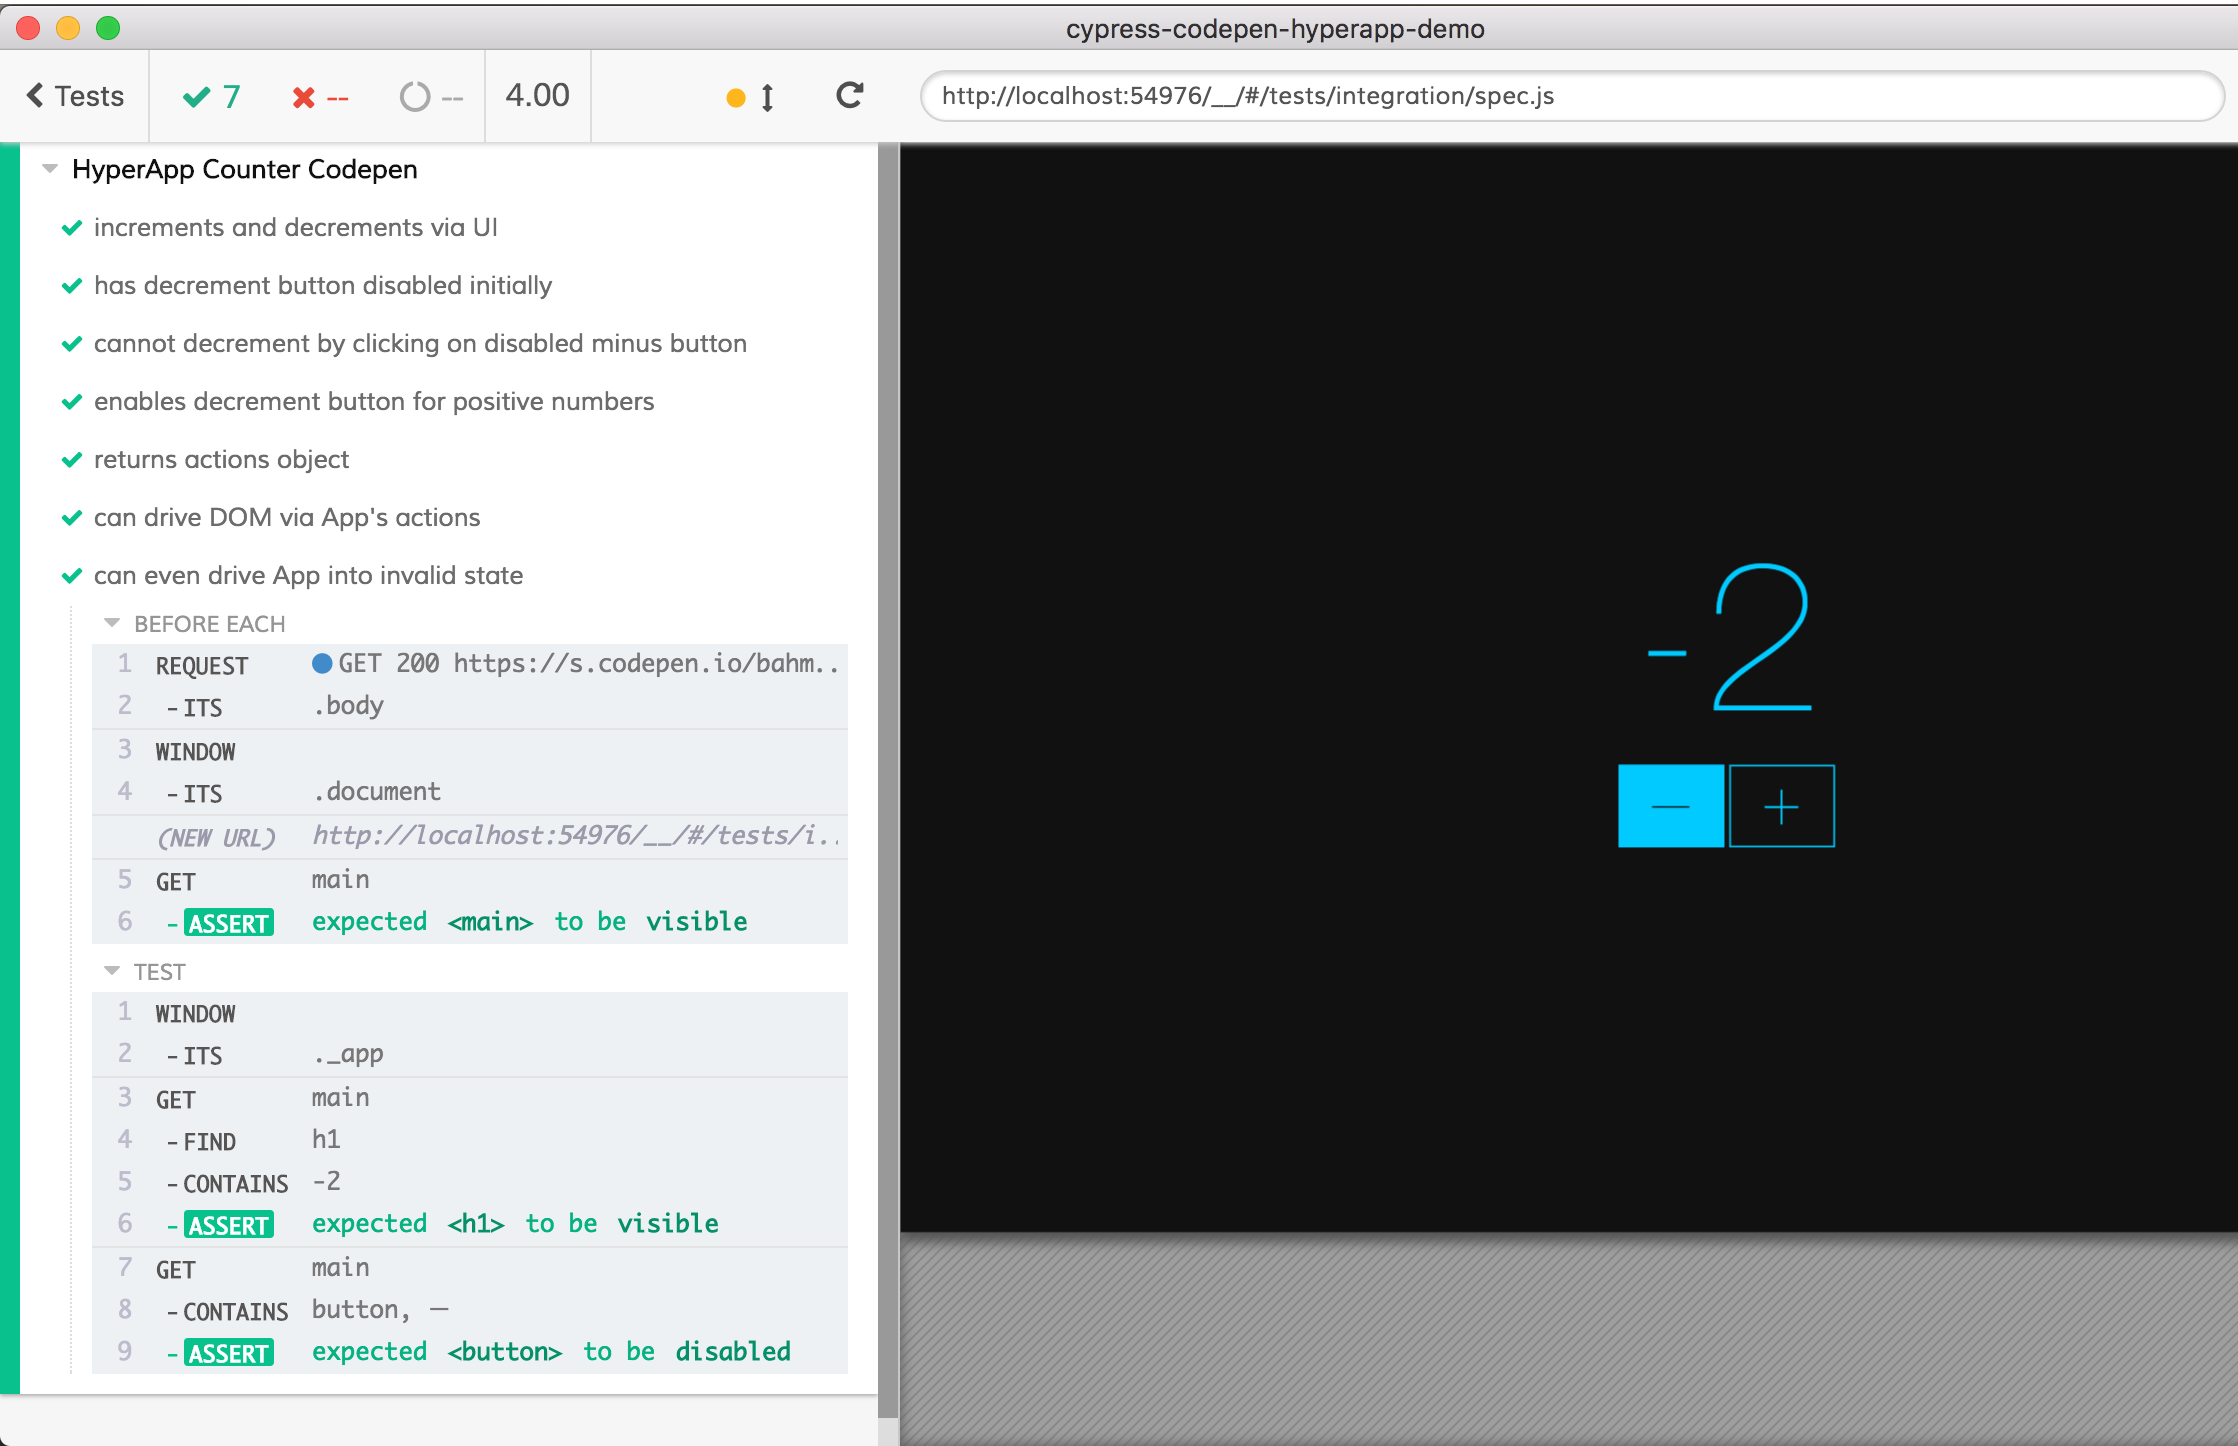Select the (NEW URL) log entry

point(470,837)
